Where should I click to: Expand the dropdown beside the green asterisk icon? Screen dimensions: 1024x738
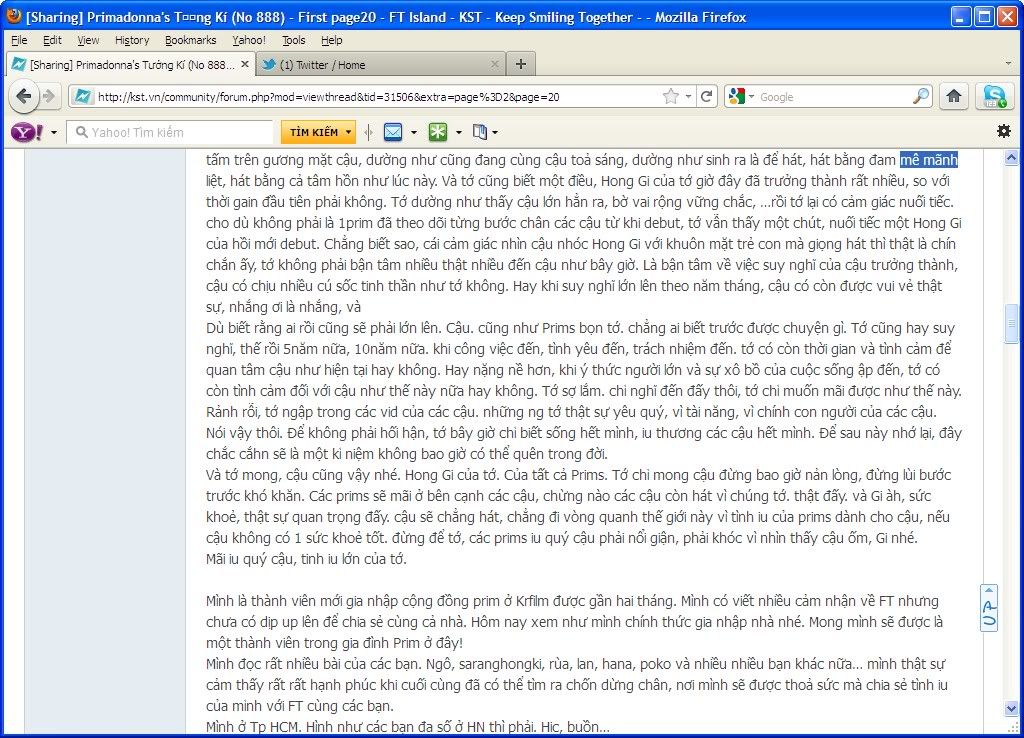click(458, 133)
